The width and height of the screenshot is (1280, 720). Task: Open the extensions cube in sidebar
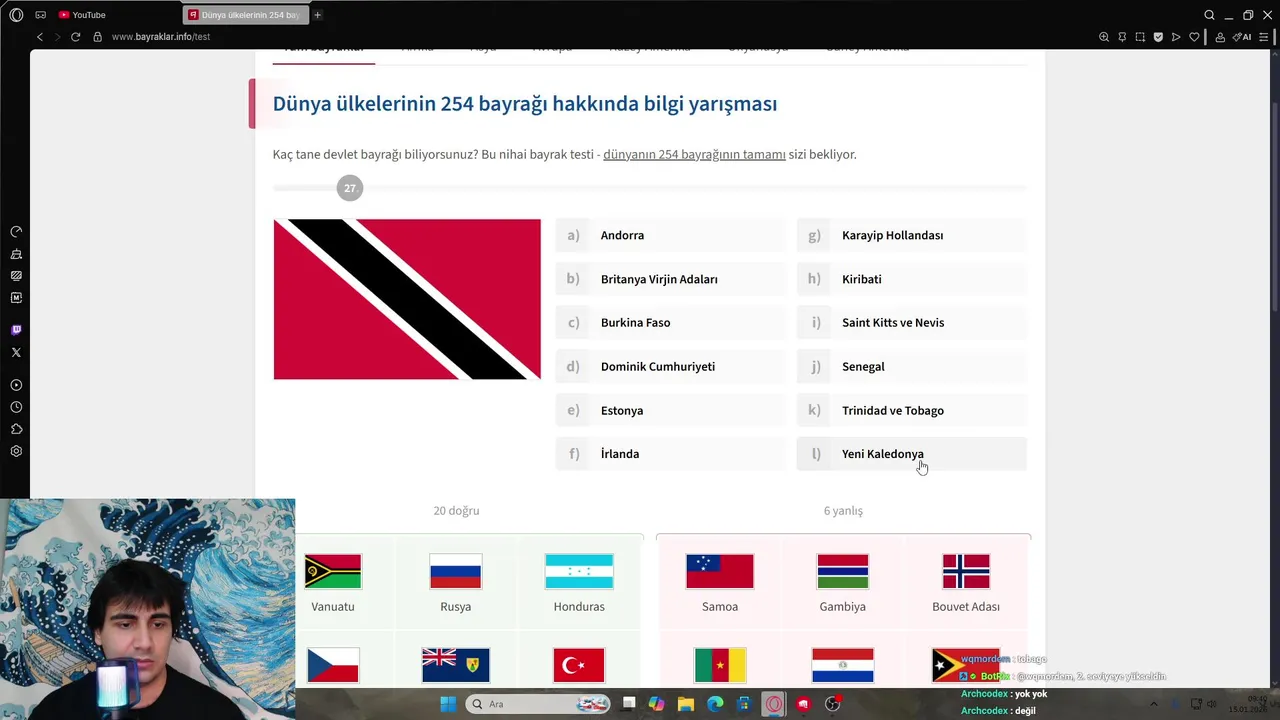[16, 429]
